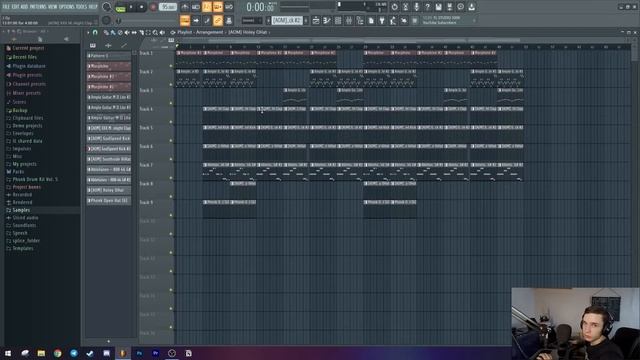The height and width of the screenshot is (360, 640).
Task: Click the time display 0:00:00
Action: [260, 7]
